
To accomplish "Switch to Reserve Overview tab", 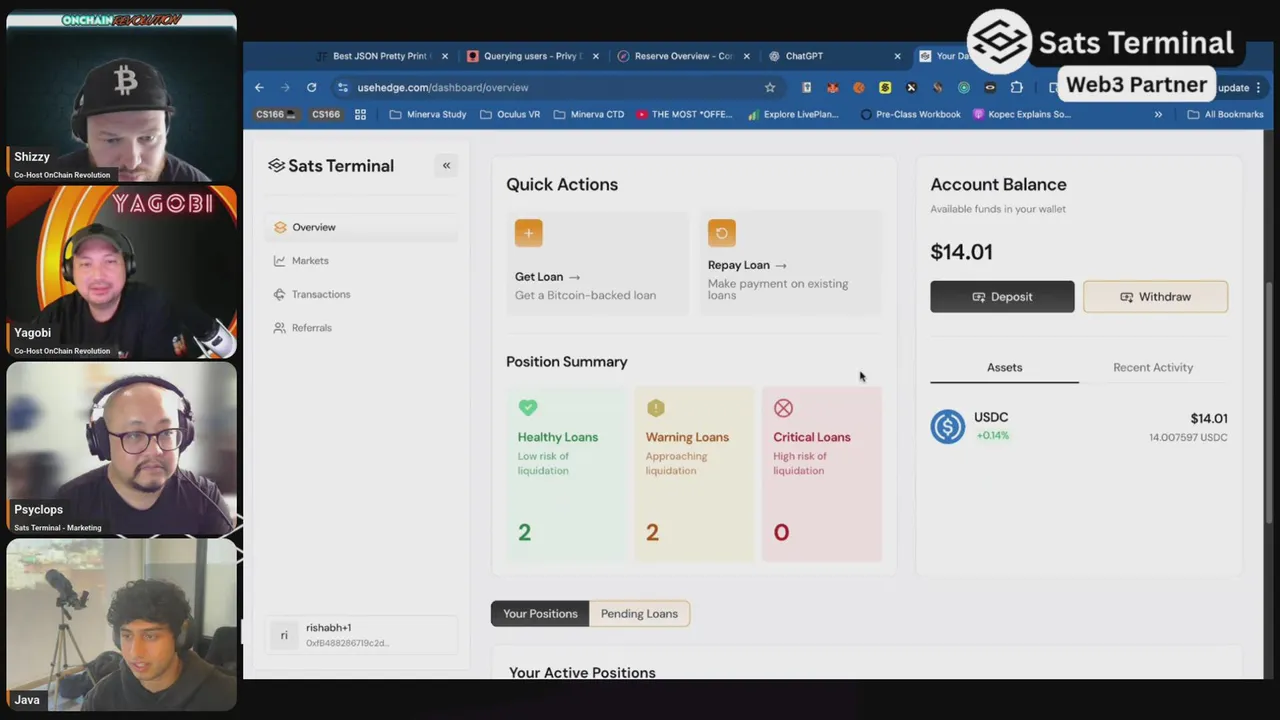I will (684, 56).
